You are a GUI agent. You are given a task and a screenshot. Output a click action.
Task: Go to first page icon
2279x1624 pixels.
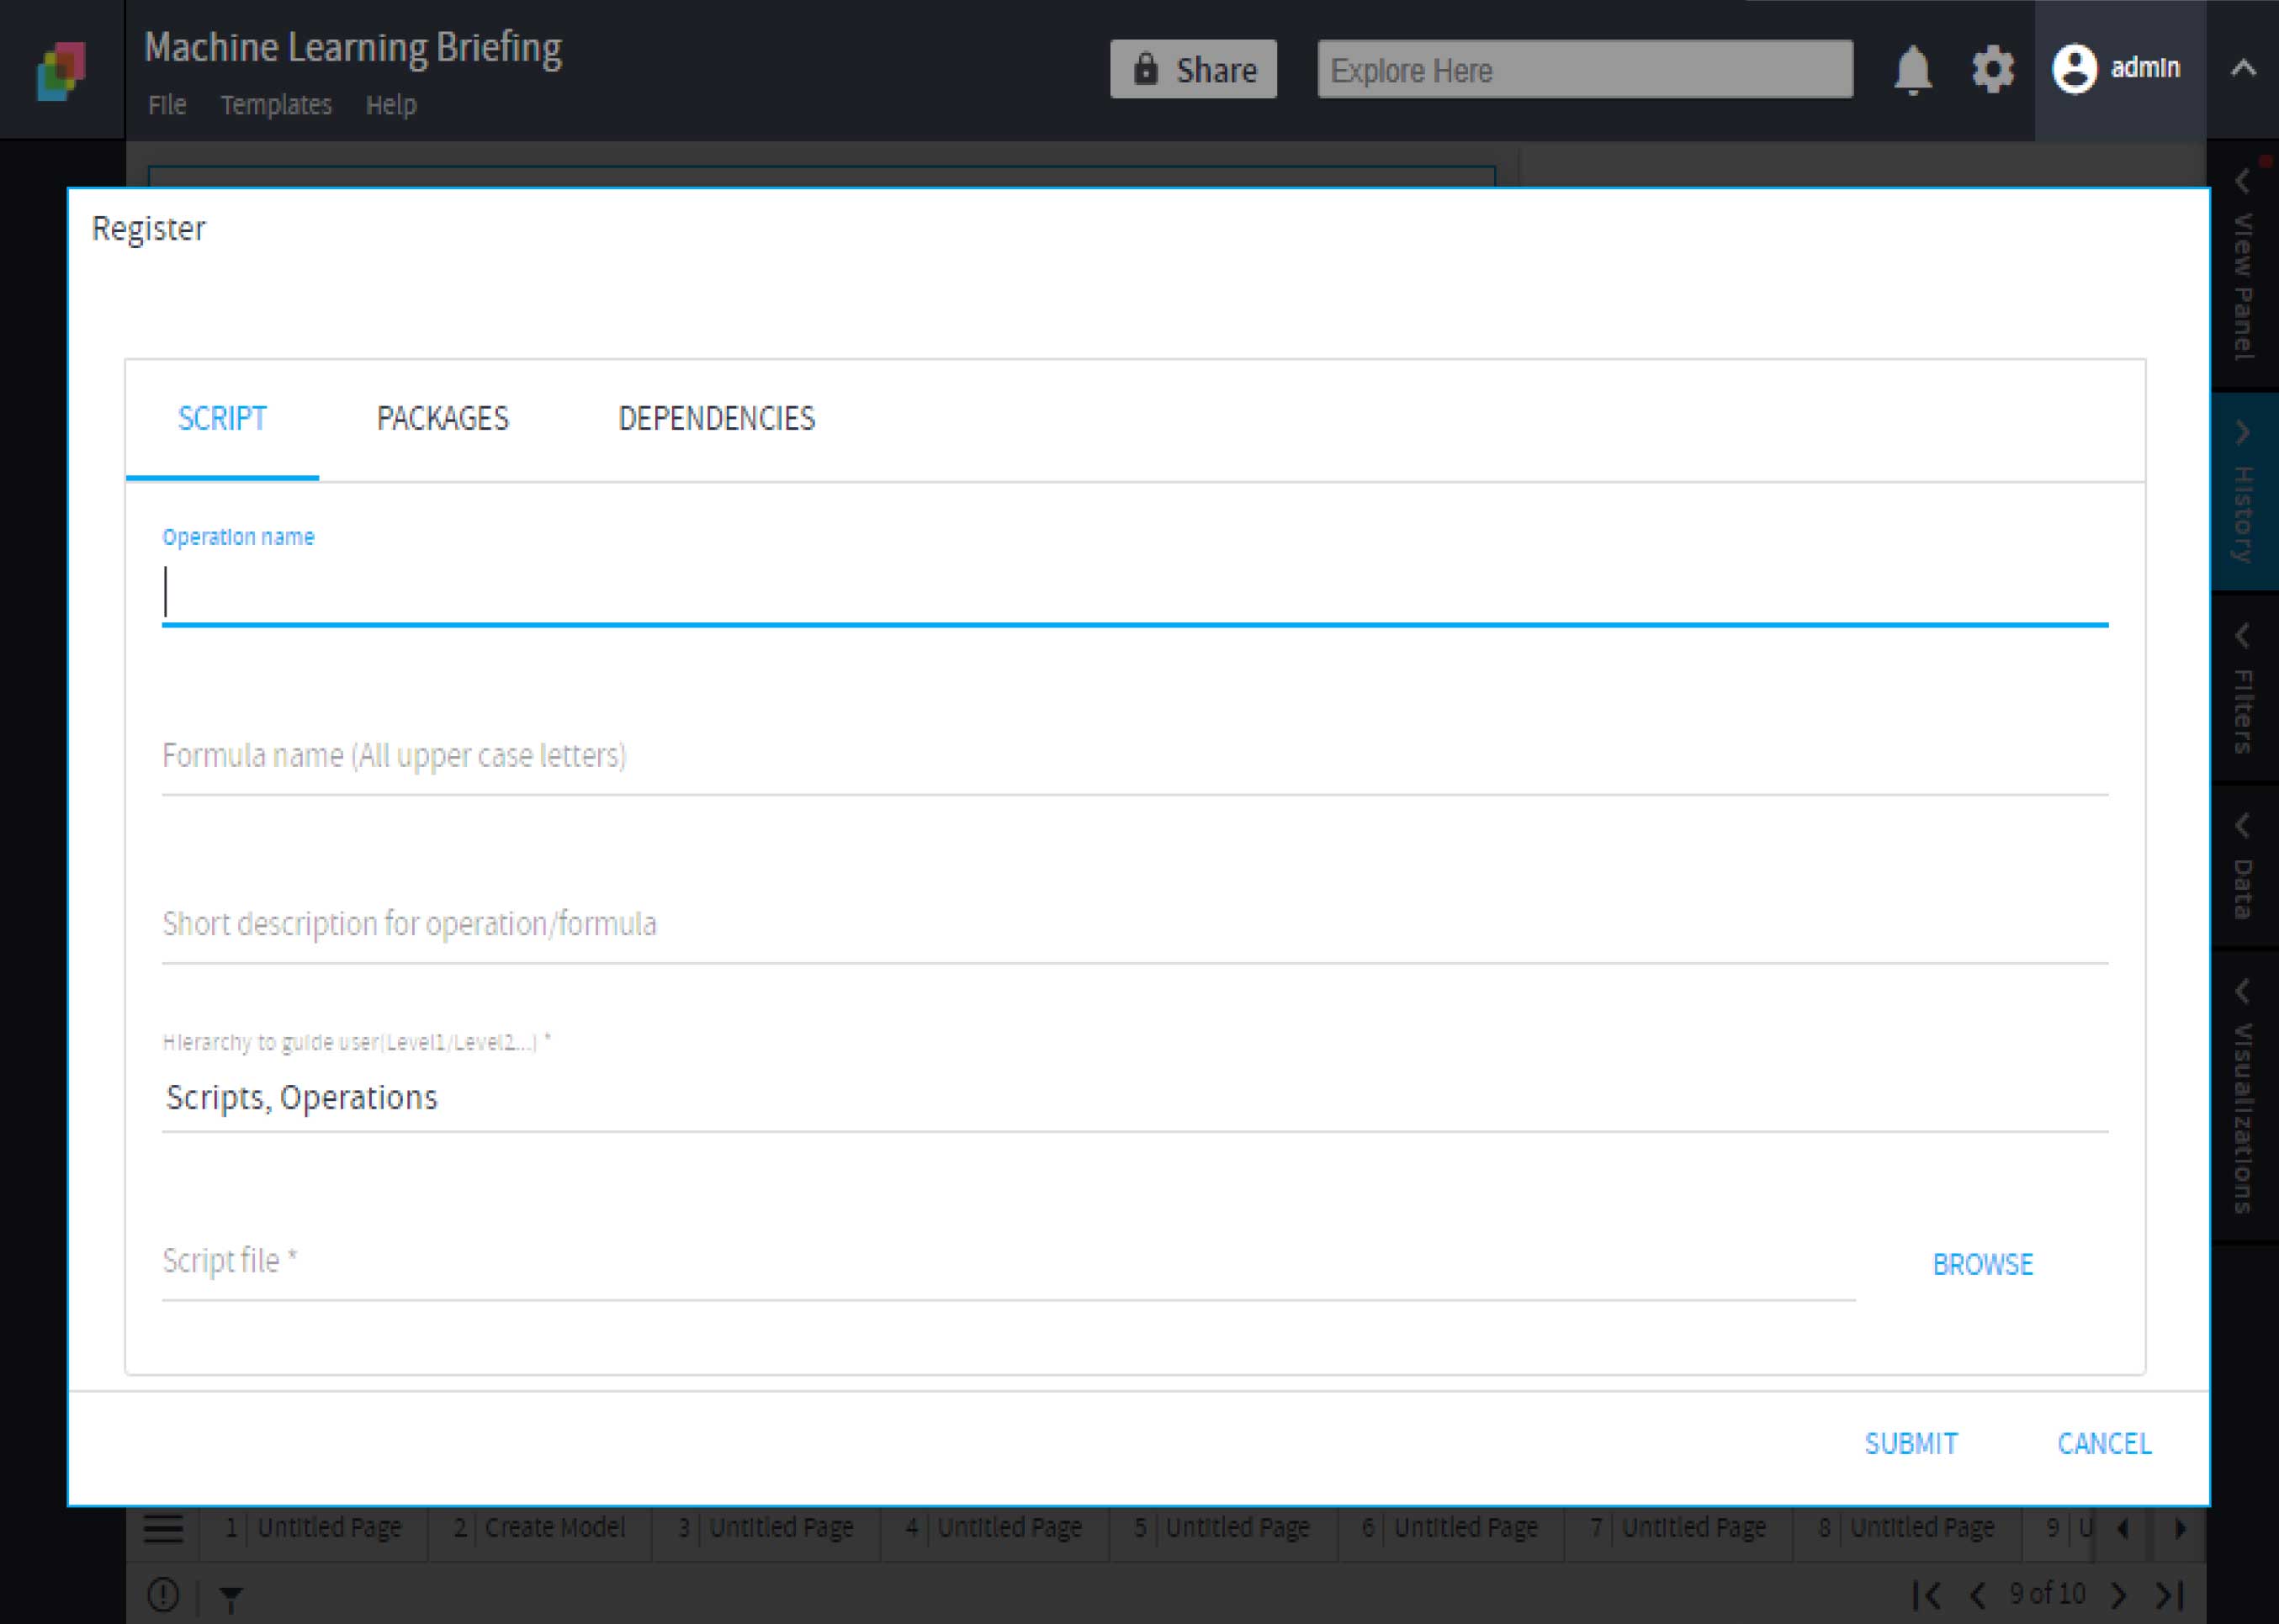click(1927, 1594)
